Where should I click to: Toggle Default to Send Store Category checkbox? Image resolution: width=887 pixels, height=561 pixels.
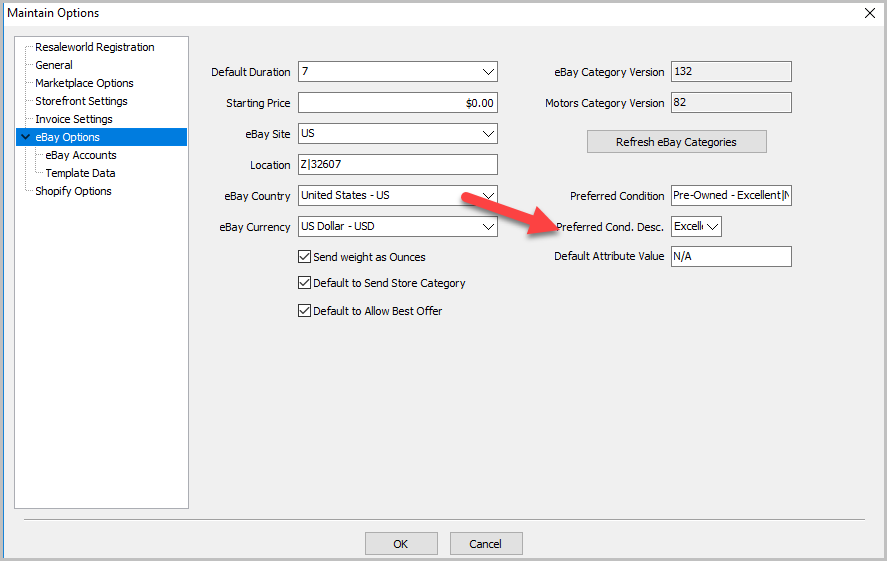tap(304, 283)
